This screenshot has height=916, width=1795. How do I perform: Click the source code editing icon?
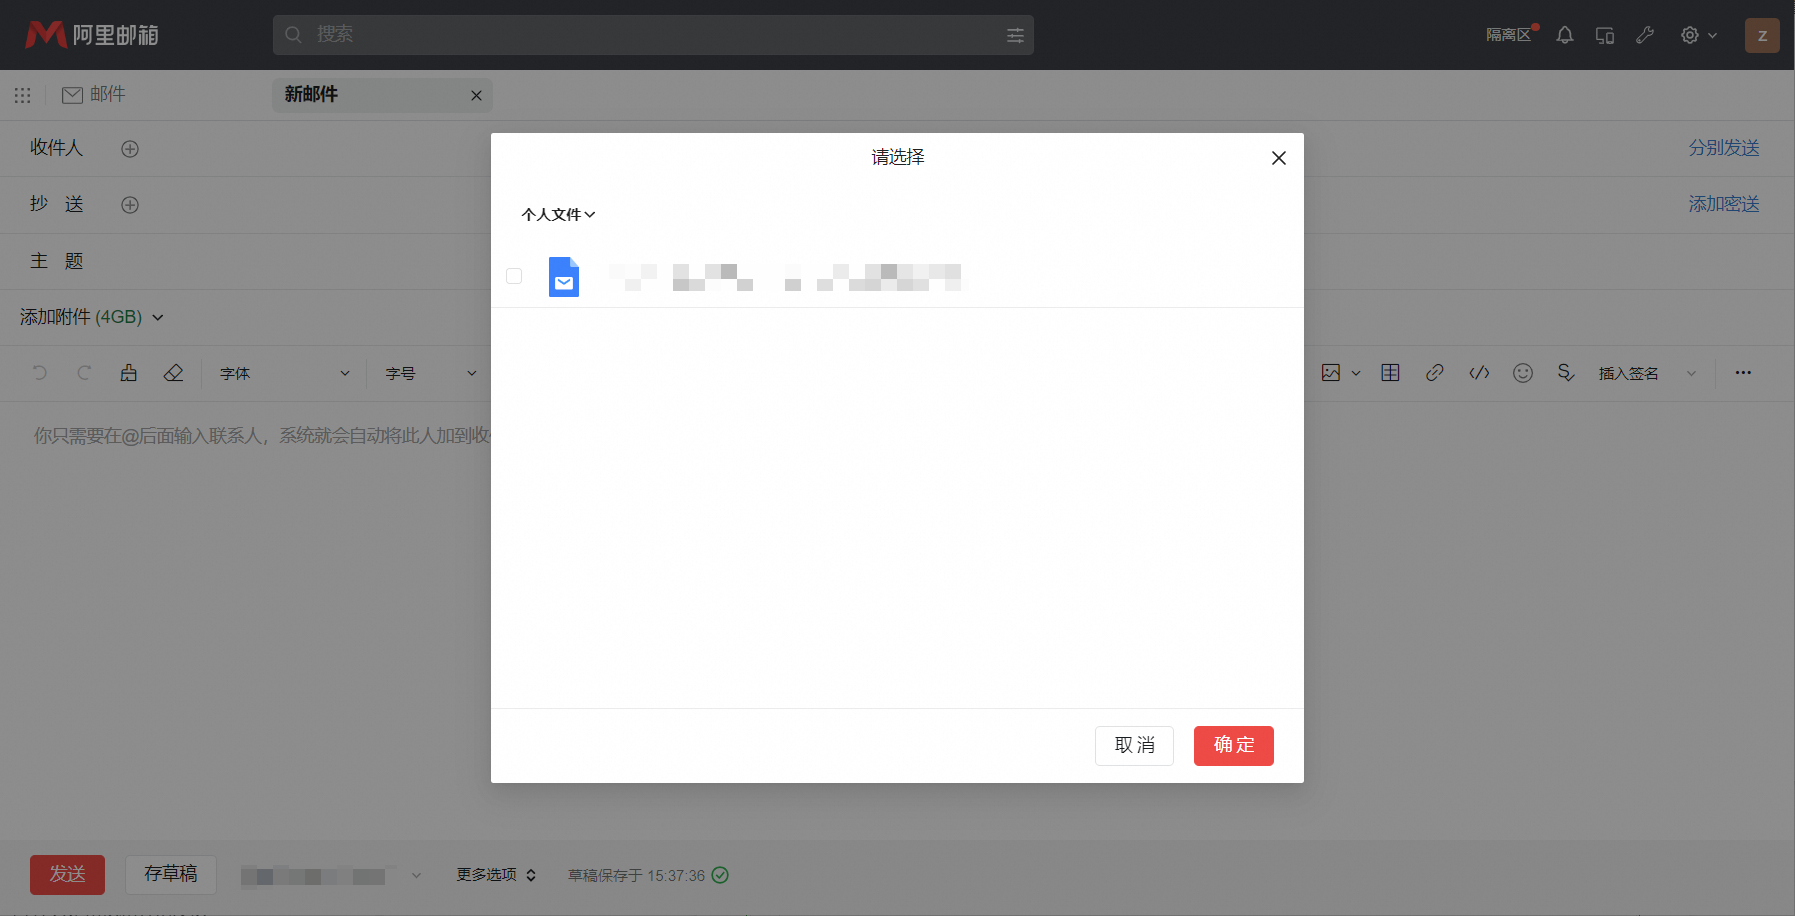pyautogui.click(x=1479, y=373)
